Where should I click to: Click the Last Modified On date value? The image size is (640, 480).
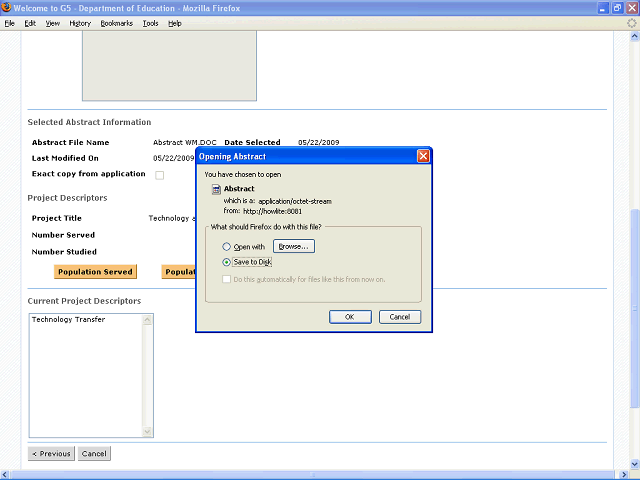point(173,158)
